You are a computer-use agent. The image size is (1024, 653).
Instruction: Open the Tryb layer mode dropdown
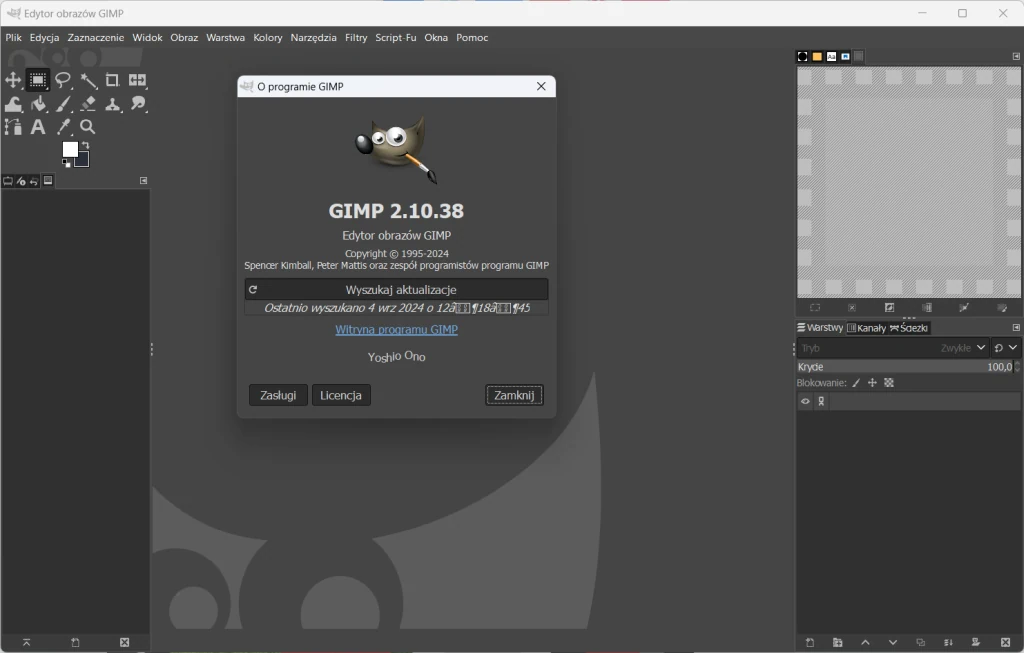pyautogui.click(x=892, y=348)
